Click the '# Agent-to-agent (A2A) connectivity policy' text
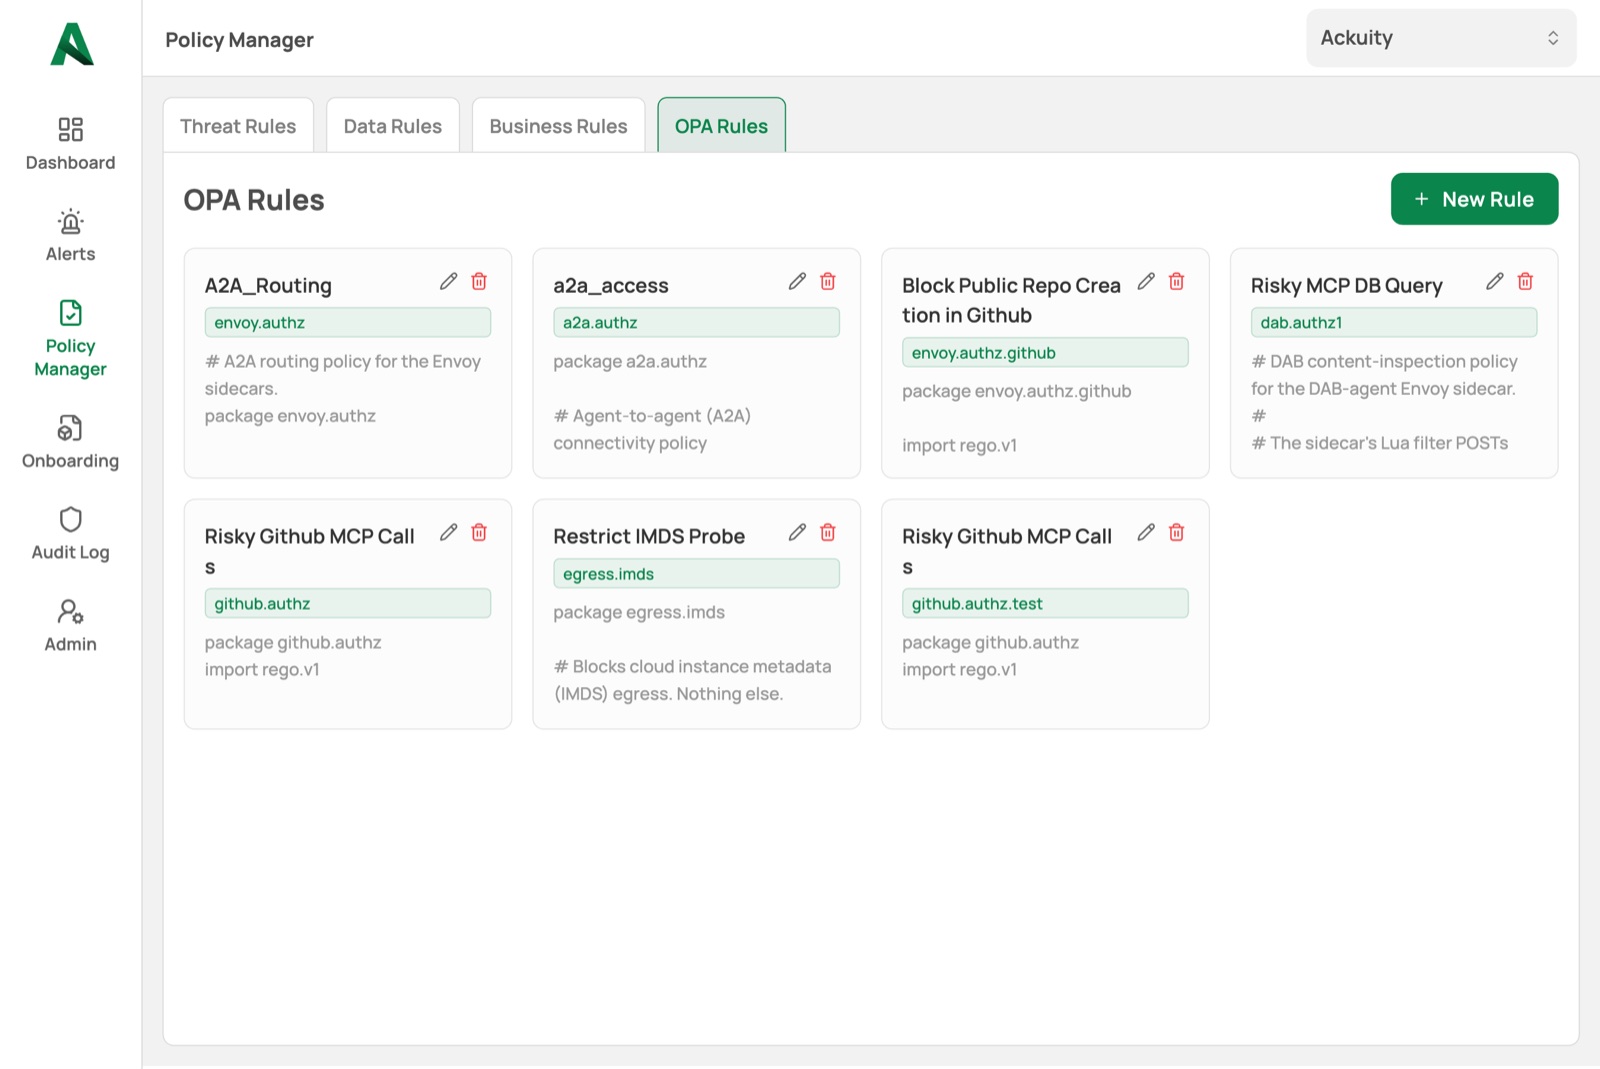The height and width of the screenshot is (1069, 1600). point(652,429)
